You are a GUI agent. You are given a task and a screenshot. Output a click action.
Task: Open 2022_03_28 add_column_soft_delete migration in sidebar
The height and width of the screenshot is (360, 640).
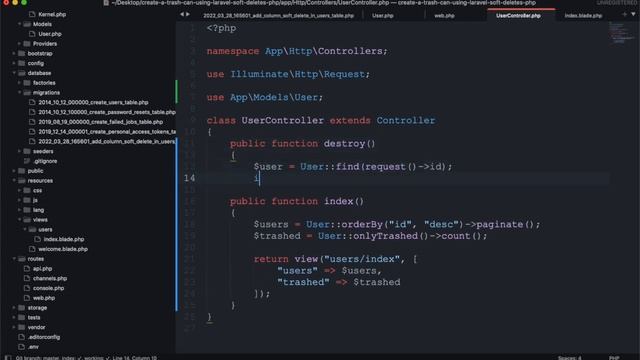(x=107, y=142)
